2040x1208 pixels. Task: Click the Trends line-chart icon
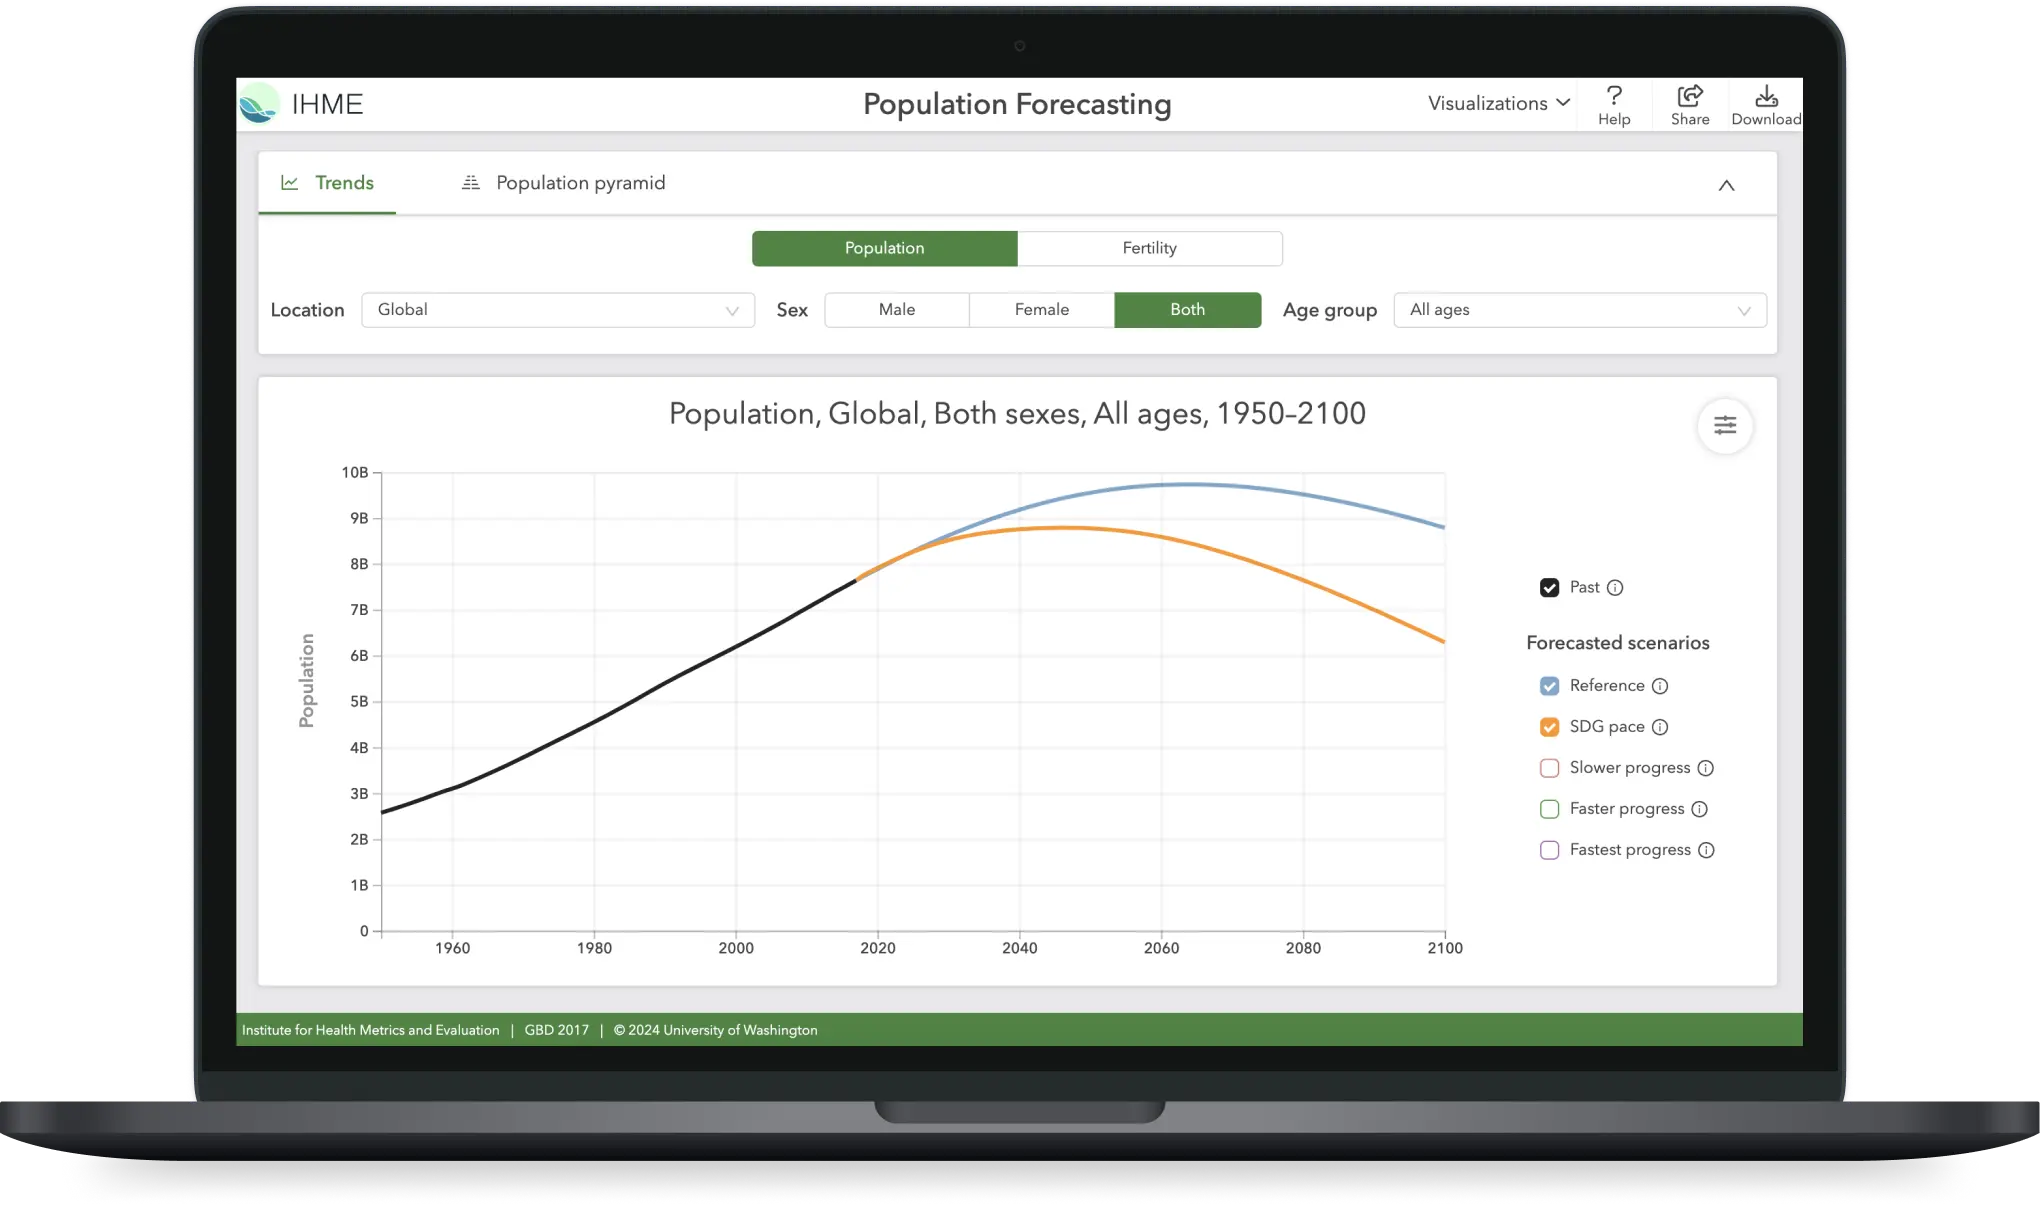(x=290, y=183)
